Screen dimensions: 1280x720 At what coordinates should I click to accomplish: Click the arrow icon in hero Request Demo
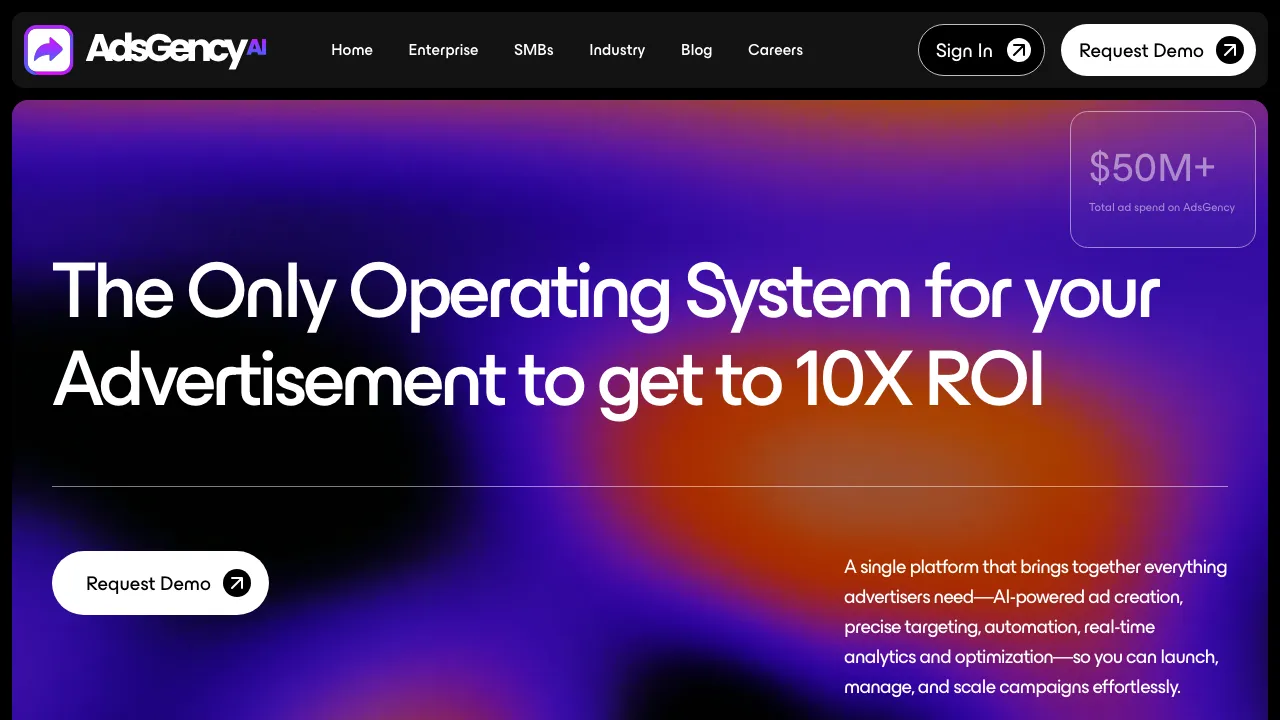(x=236, y=582)
